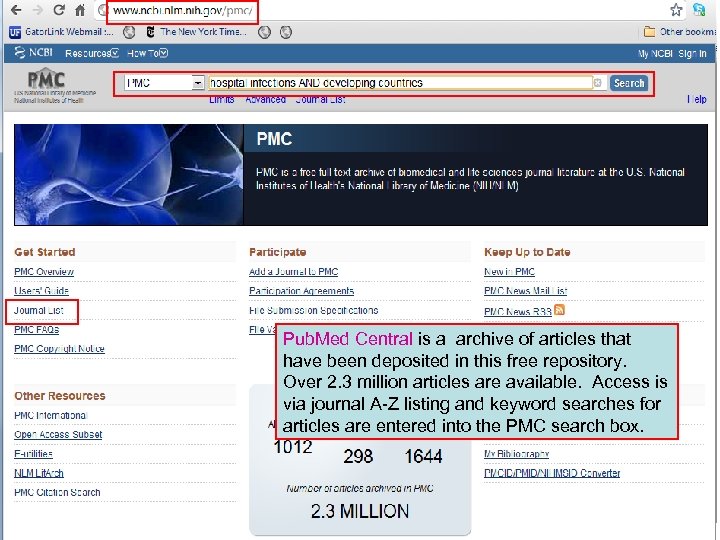Open My Bibliography link
The height and width of the screenshot is (540, 720).
pyautogui.click(x=517, y=454)
